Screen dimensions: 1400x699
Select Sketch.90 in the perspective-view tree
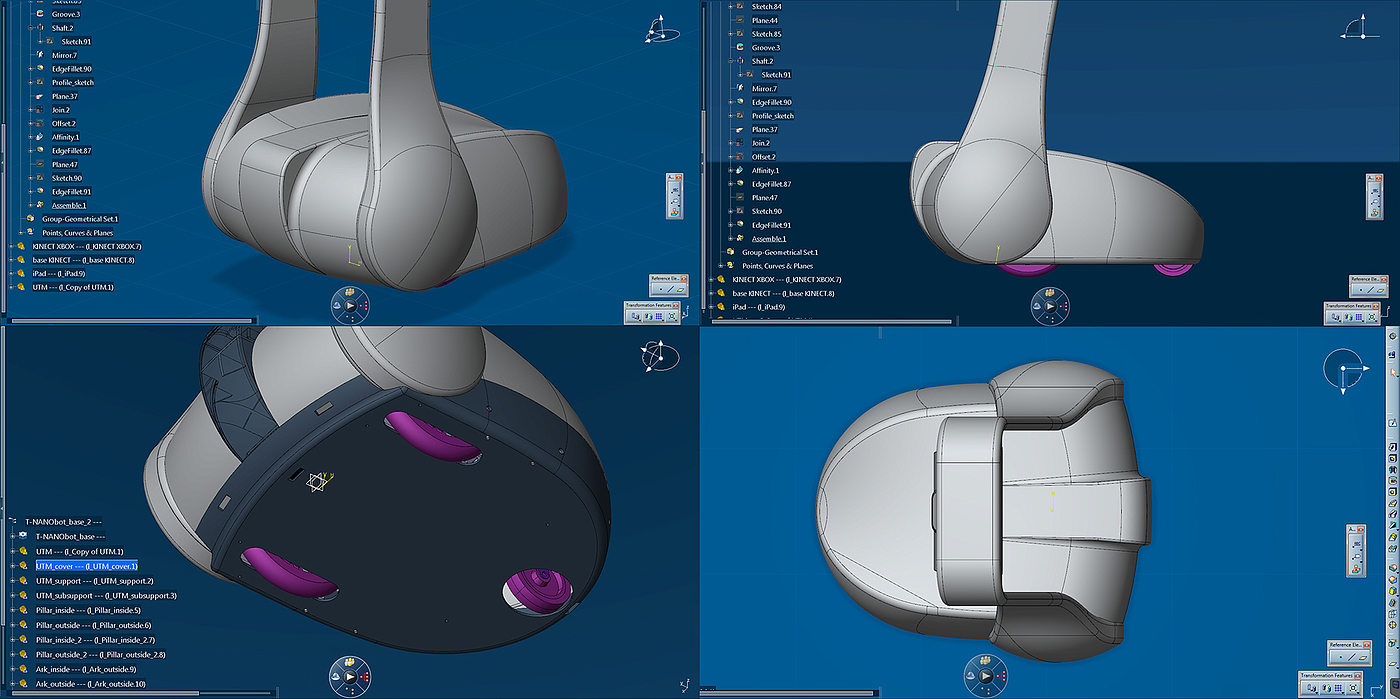pos(67,178)
